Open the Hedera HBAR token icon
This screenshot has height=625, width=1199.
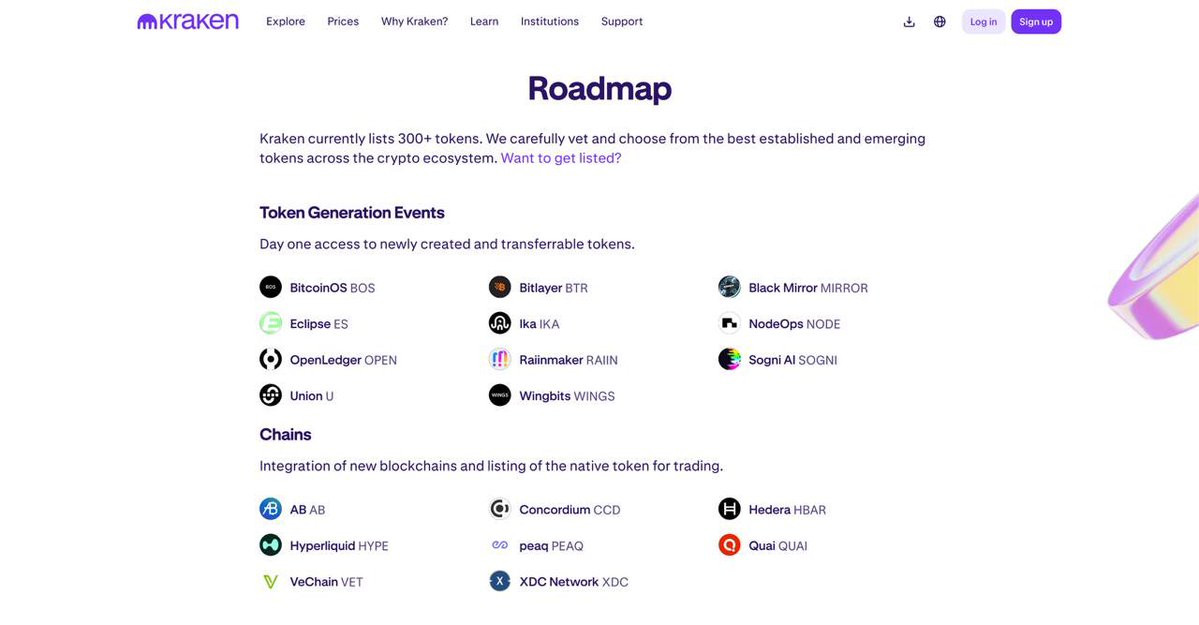729,509
